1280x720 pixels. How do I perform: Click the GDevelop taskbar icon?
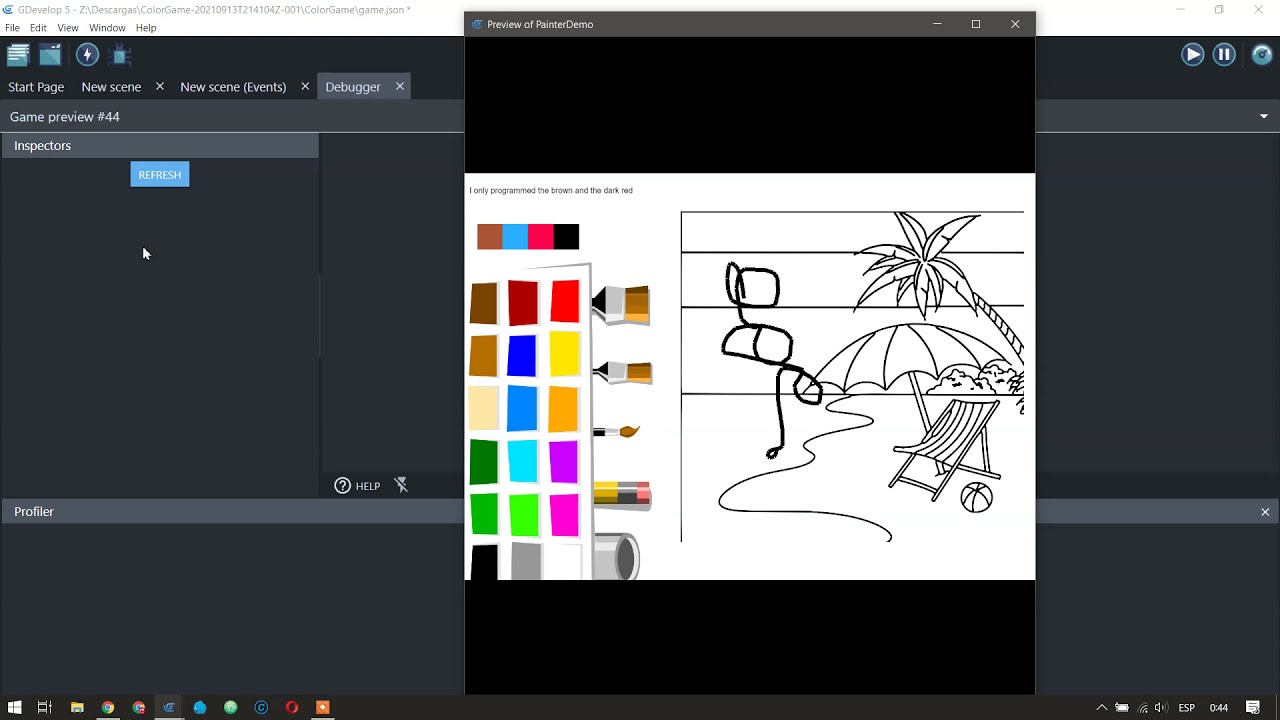[x=169, y=707]
